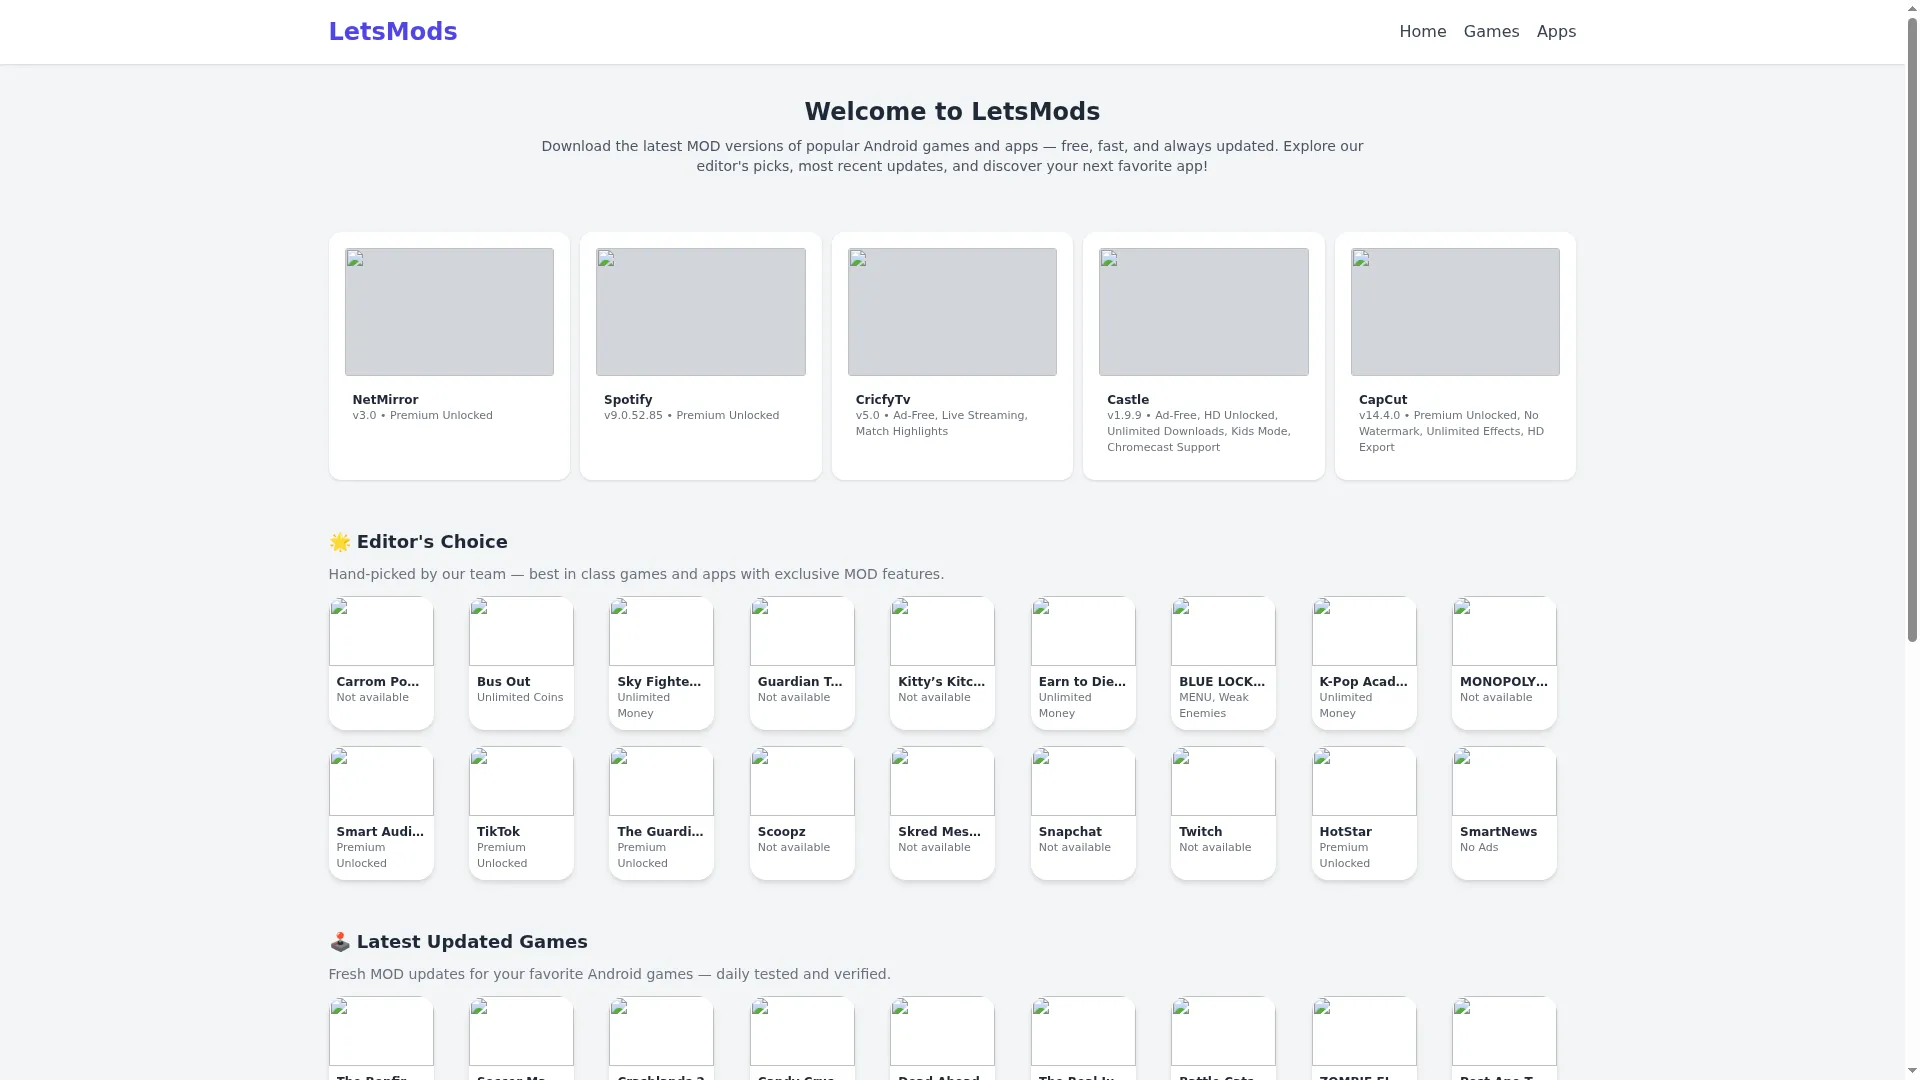Click the Welcome to LetsMods heading
This screenshot has height=1080, width=1920.
click(952, 112)
